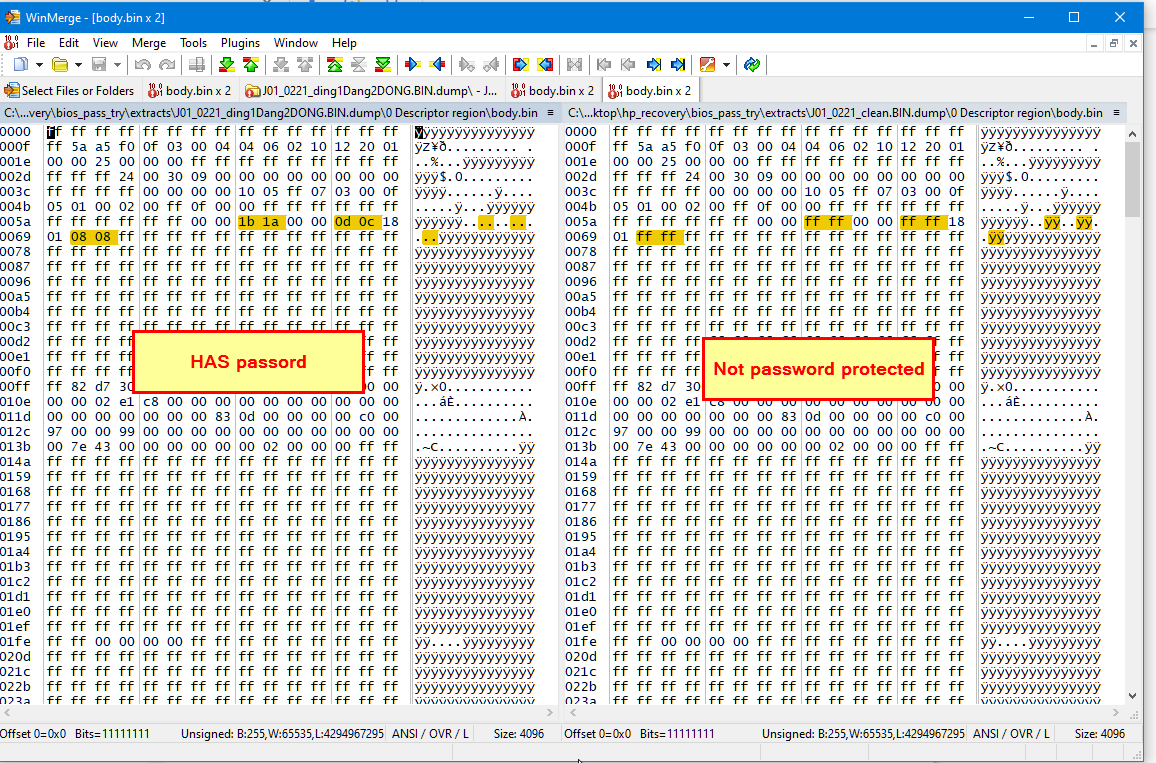Redo the last edit using the toolbar
Image resolution: width=1156 pixels, height=763 pixels.
coord(167,65)
